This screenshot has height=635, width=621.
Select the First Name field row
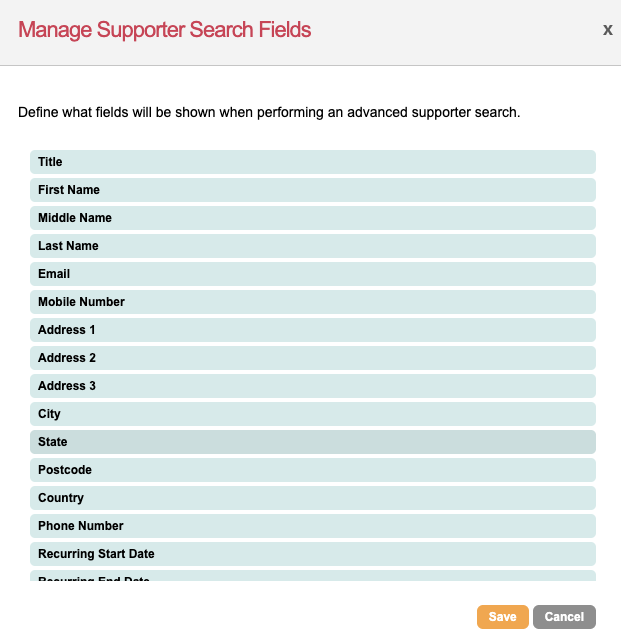point(313,190)
